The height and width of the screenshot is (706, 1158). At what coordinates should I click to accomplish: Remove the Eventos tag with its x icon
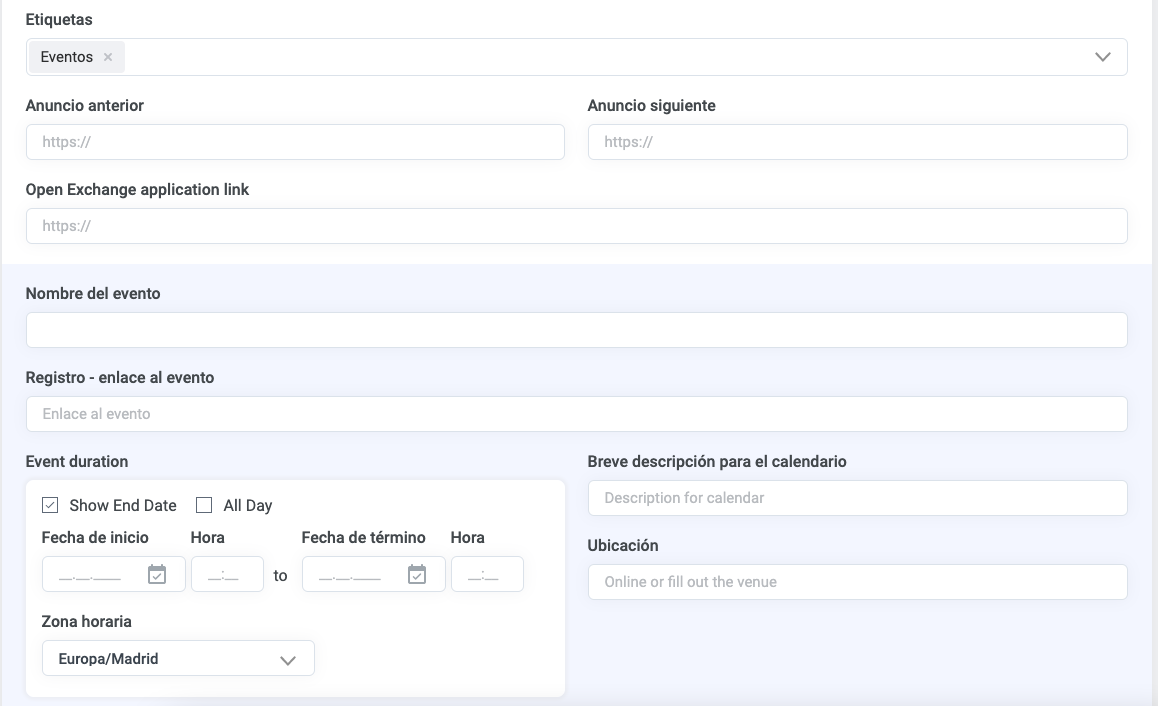(x=108, y=57)
